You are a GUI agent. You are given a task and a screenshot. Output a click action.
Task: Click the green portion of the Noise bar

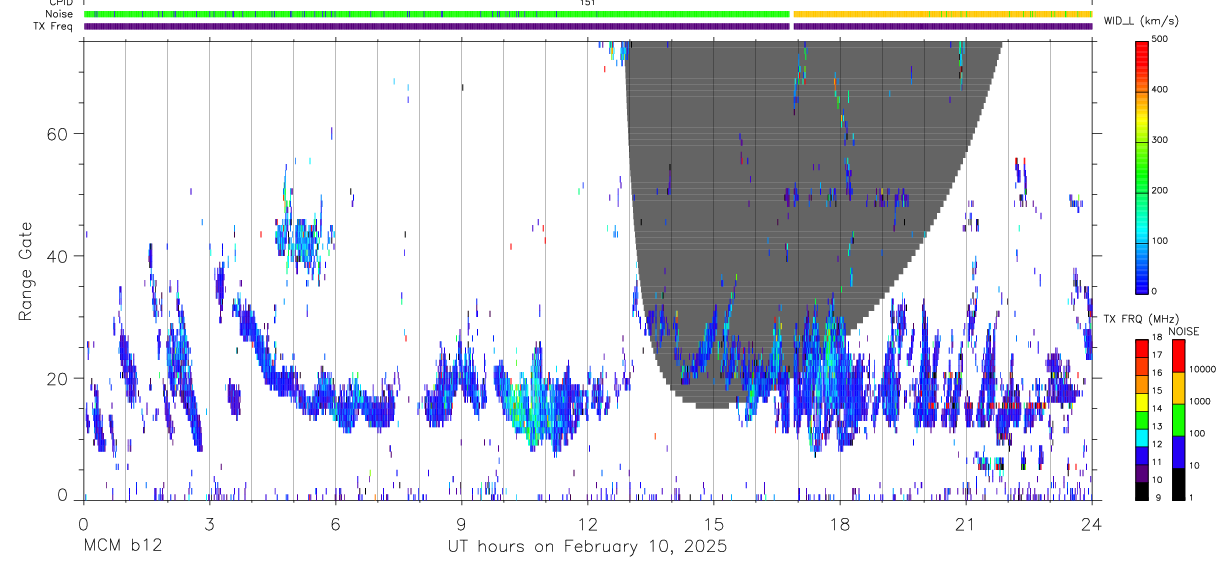(436, 14)
